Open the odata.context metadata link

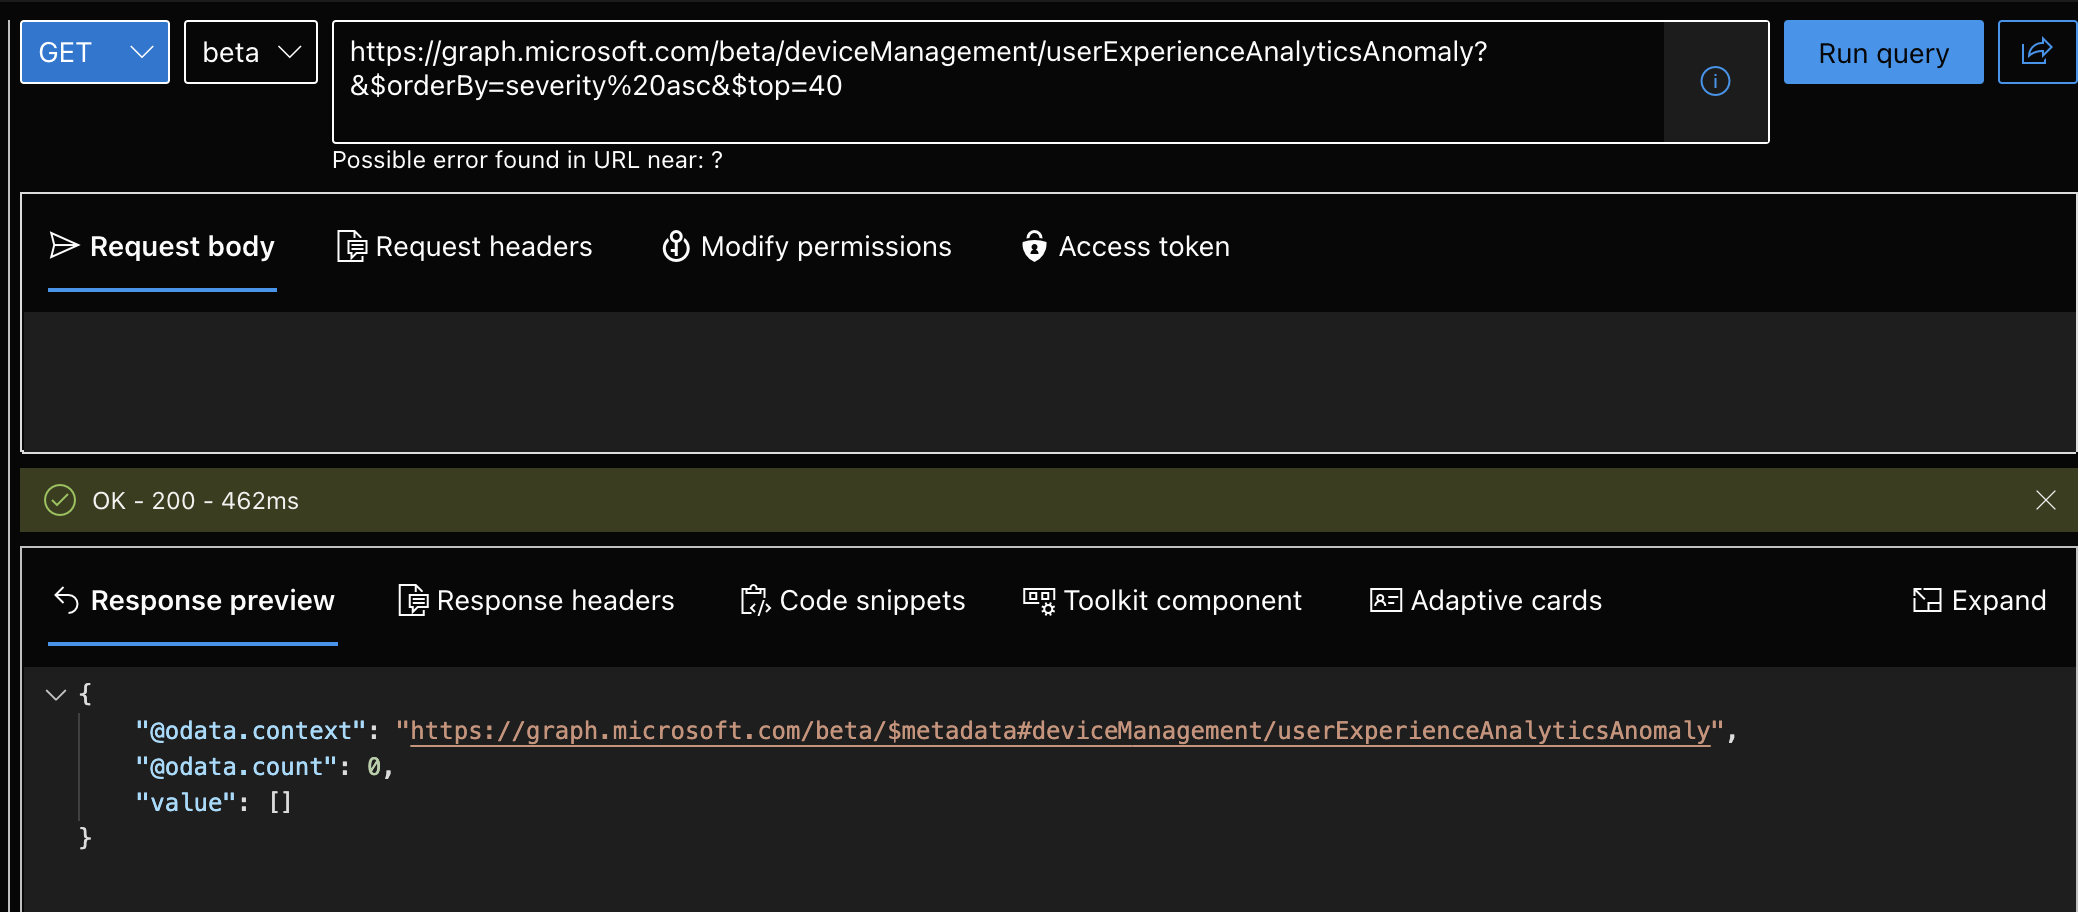pyautogui.click(x=1060, y=730)
